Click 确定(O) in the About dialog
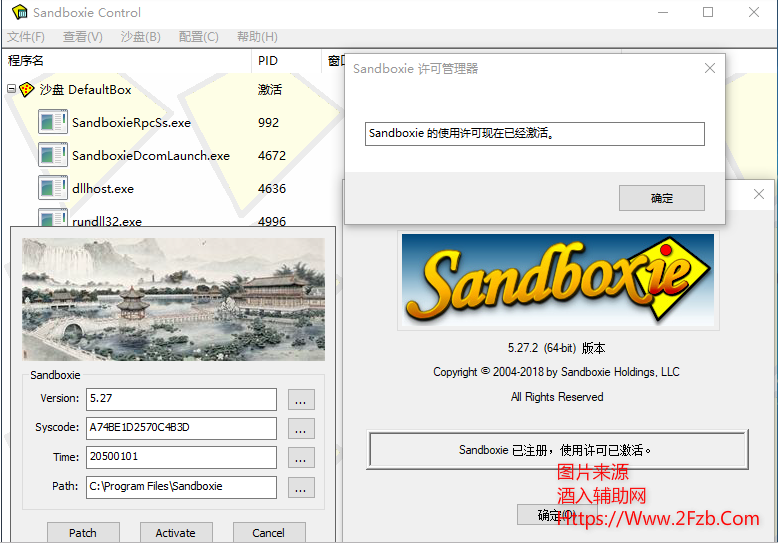This screenshot has width=778, height=546. point(557,515)
